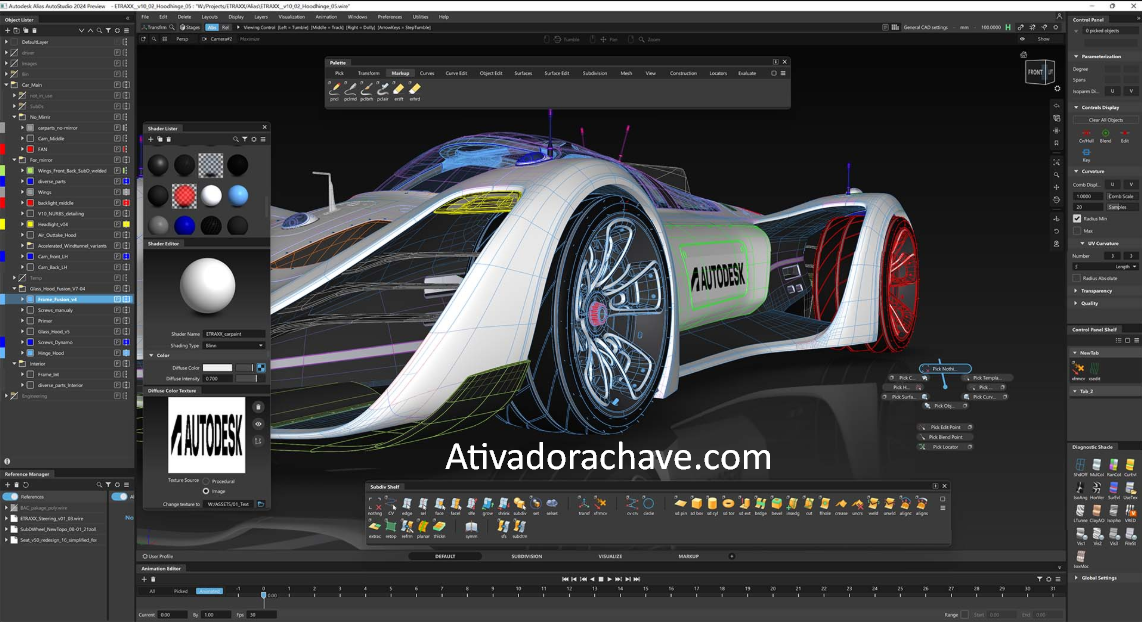Choose the transf transform tool in Subdiv Shelf
Image resolution: width=1142 pixels, height=622 pixels.
pyautogui.click(x=583, y=505)
